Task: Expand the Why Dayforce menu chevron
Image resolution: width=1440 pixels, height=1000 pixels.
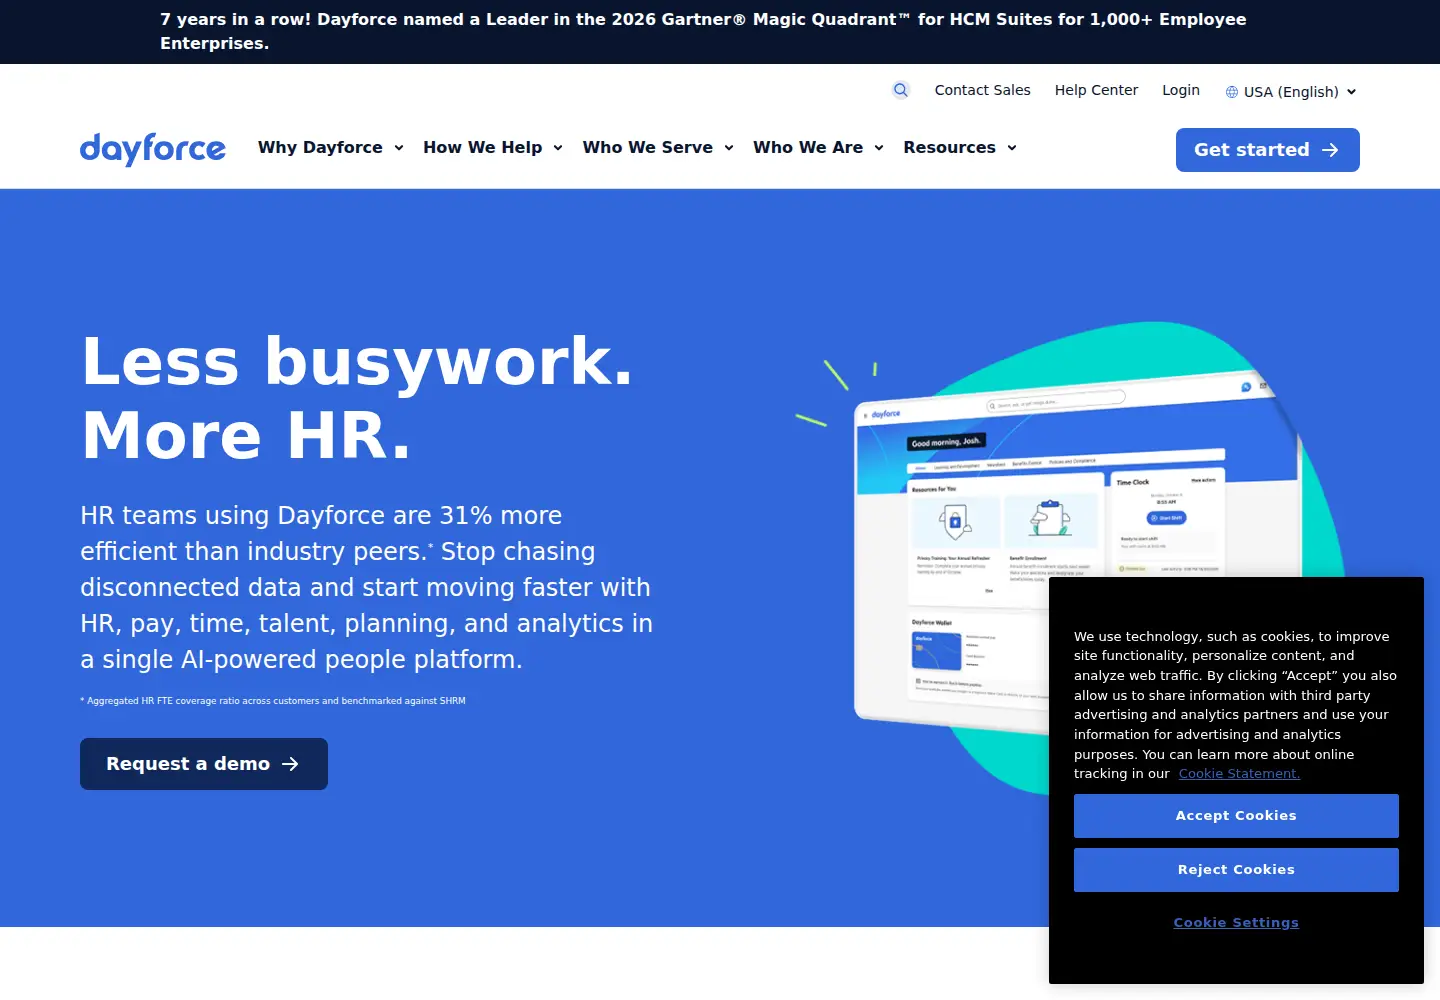Action: (x=399, y=148)
